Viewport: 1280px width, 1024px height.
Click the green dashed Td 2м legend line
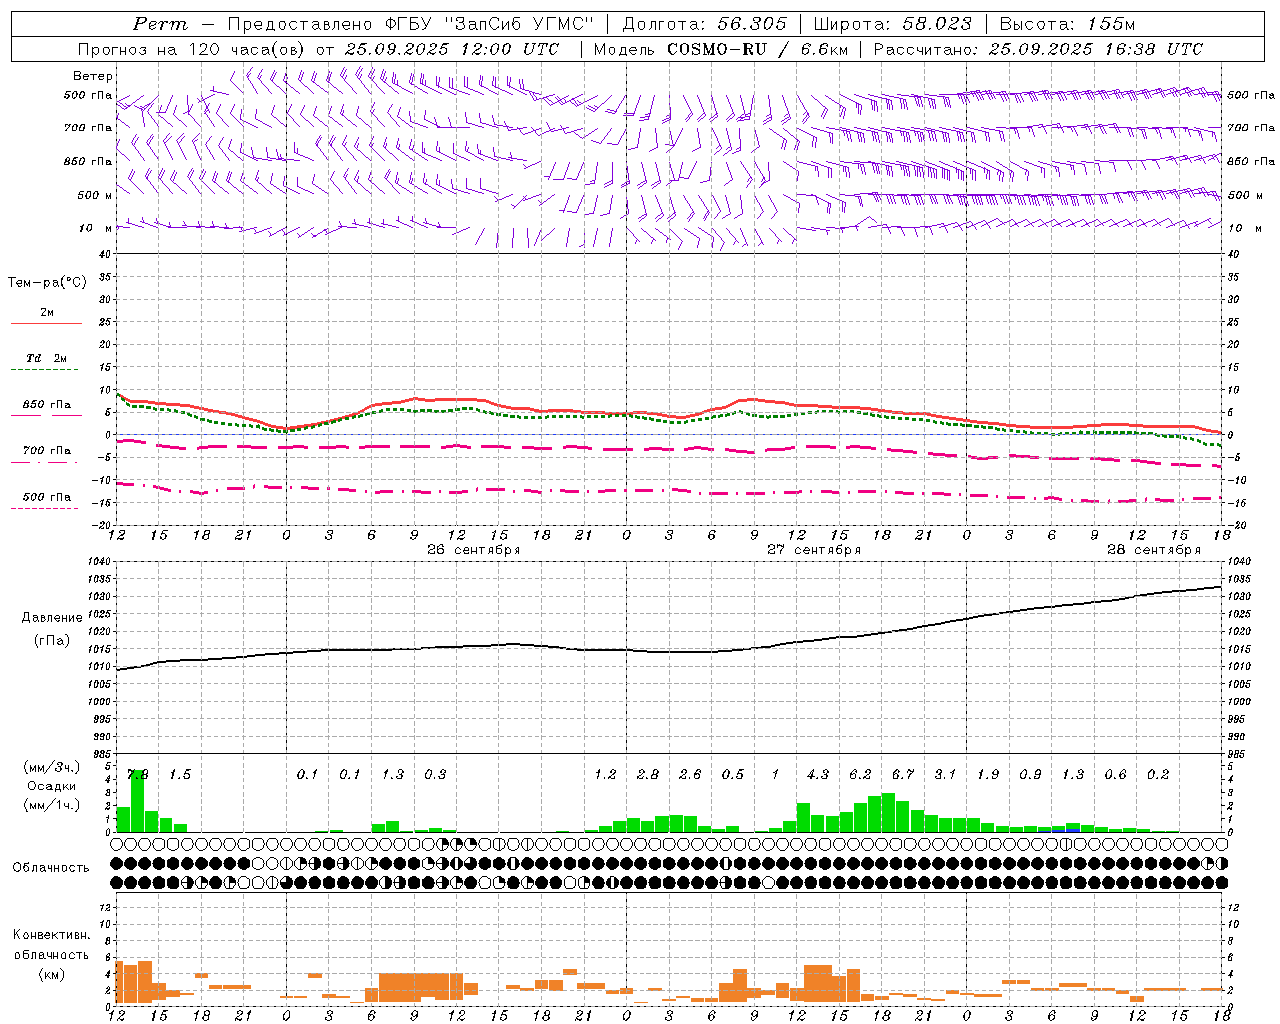coord(47,370)
